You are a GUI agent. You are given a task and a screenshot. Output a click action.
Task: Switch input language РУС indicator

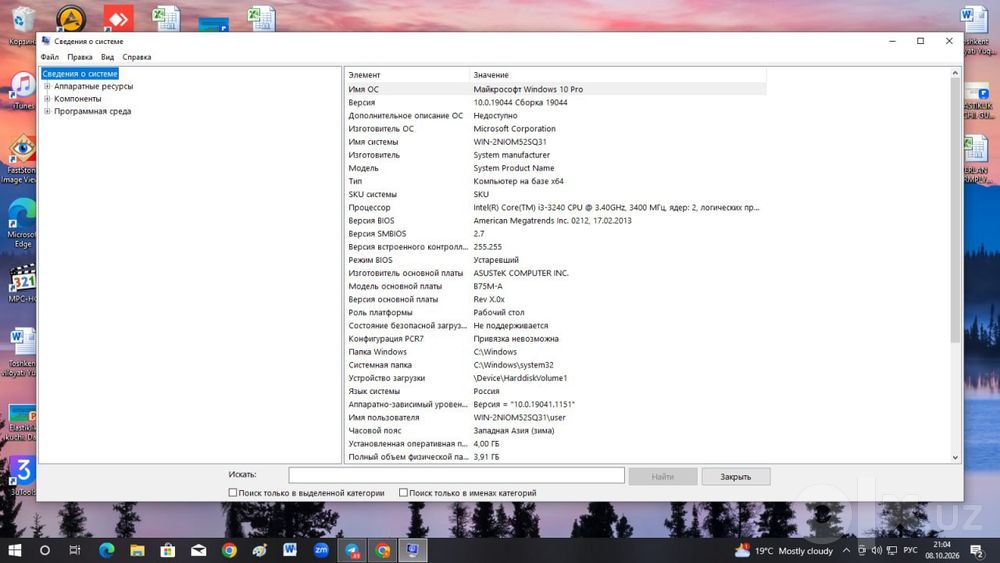911,550
